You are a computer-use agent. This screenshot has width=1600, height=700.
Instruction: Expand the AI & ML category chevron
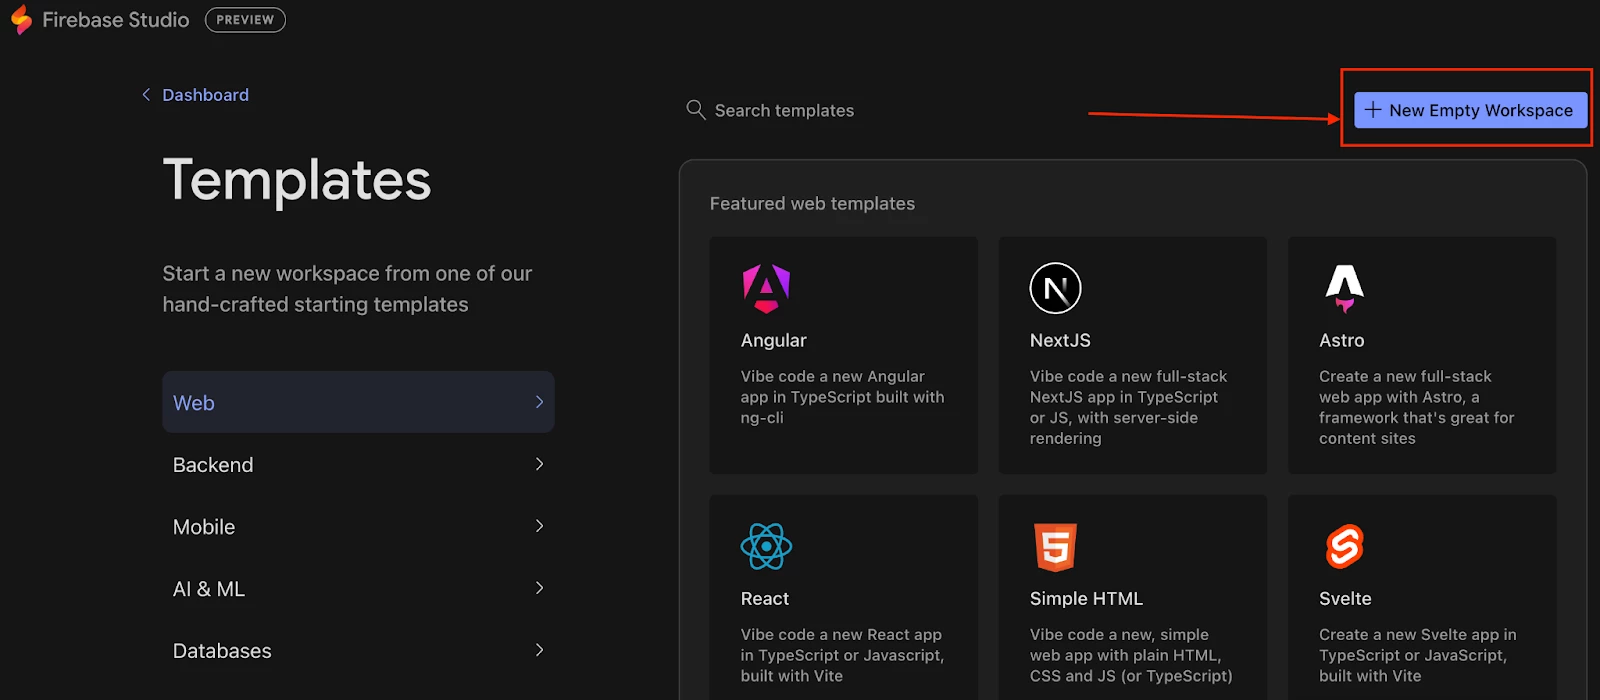(539, 588)
